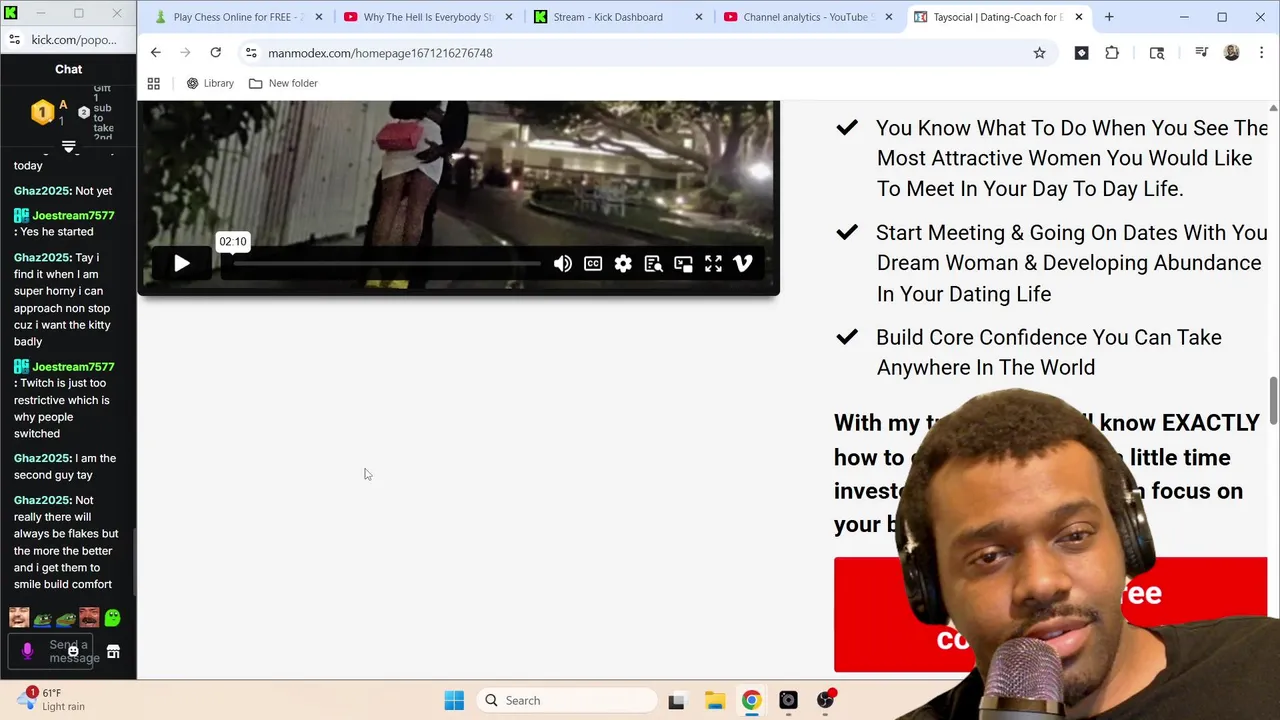Click the Kick logo in chat window
This screenshot has height=720, width=1280.
[x=11, y=14]
